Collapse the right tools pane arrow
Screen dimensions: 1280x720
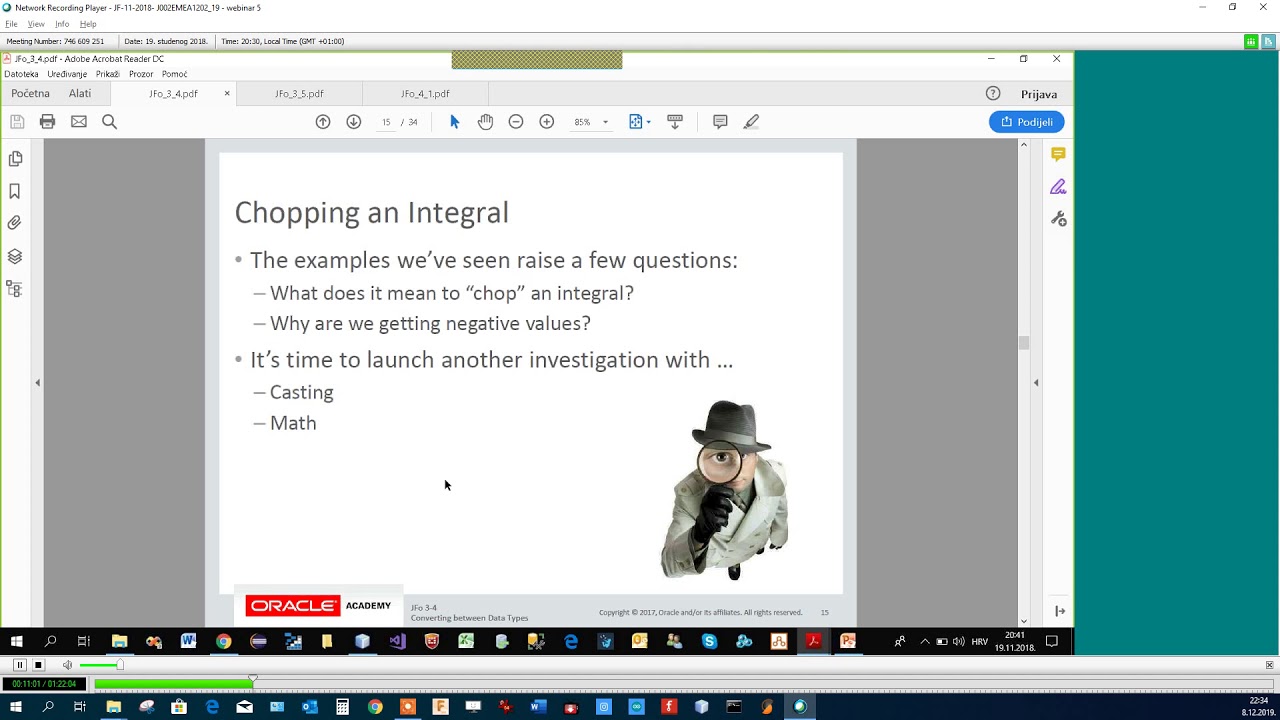click(1036, 382)
